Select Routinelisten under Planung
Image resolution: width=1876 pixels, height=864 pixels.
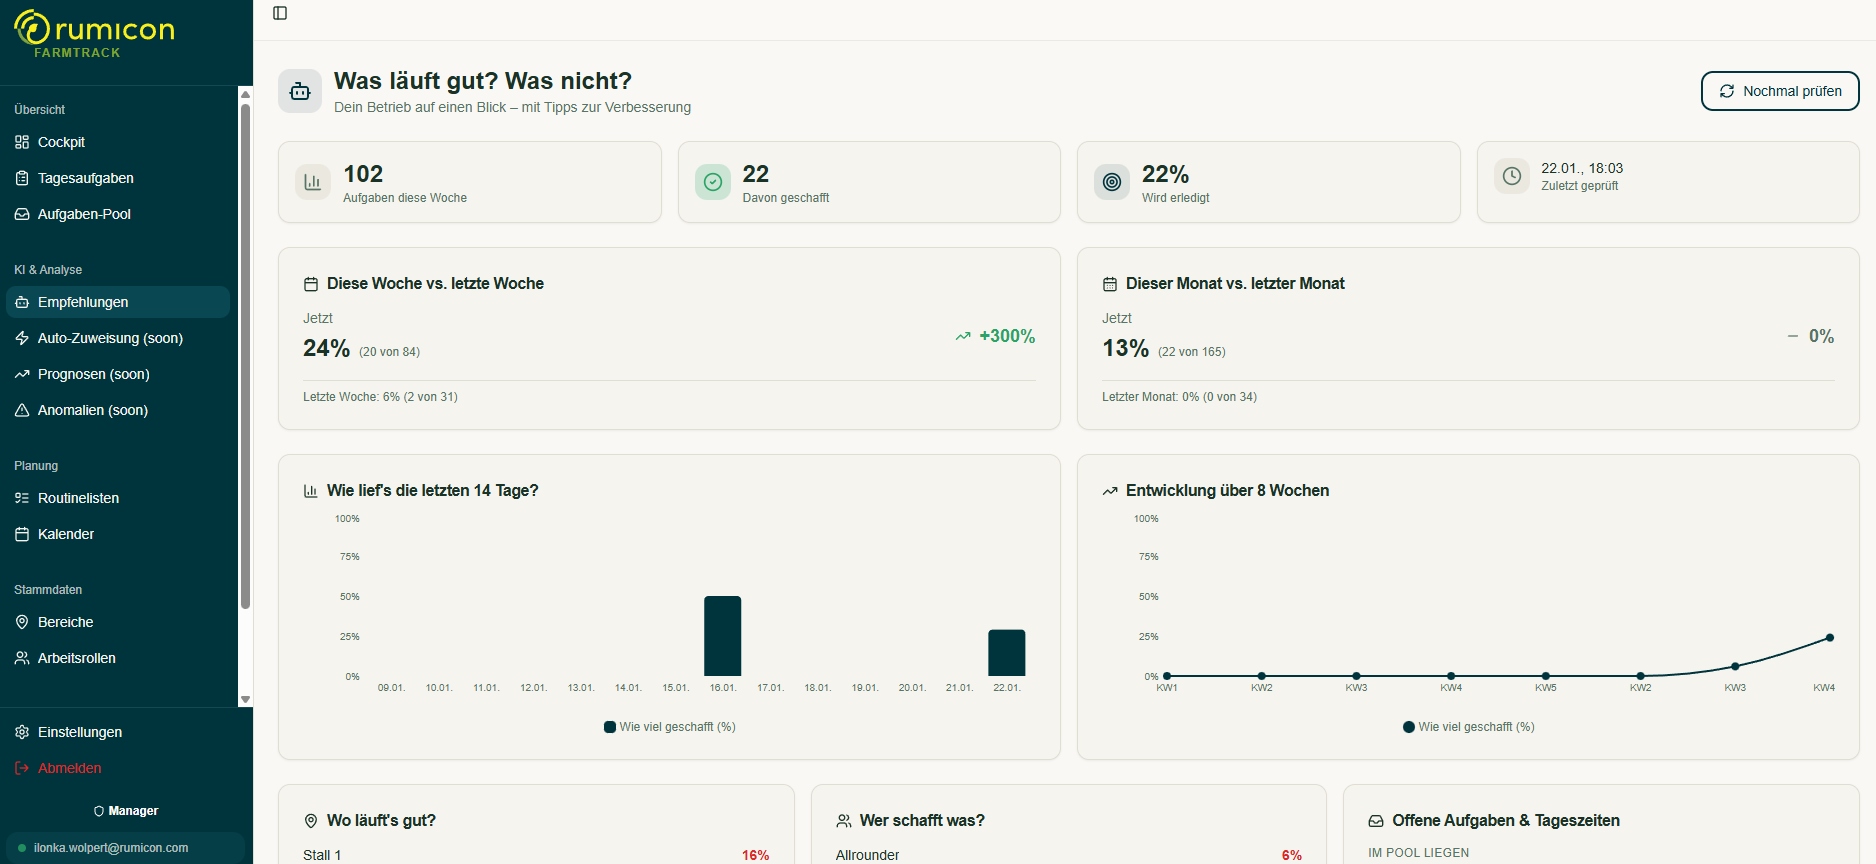click(x=78, y=498)
